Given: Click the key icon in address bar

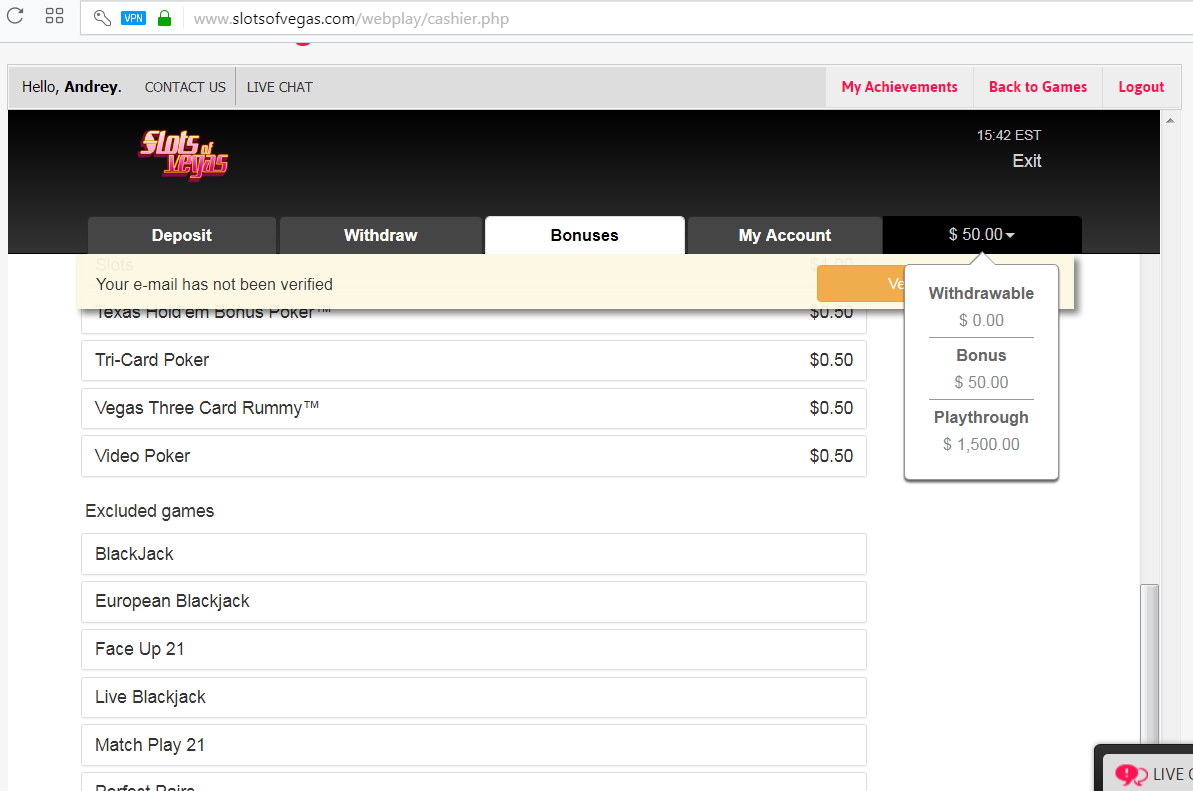Looking at the screenshot, I should (x=102, y=18).
